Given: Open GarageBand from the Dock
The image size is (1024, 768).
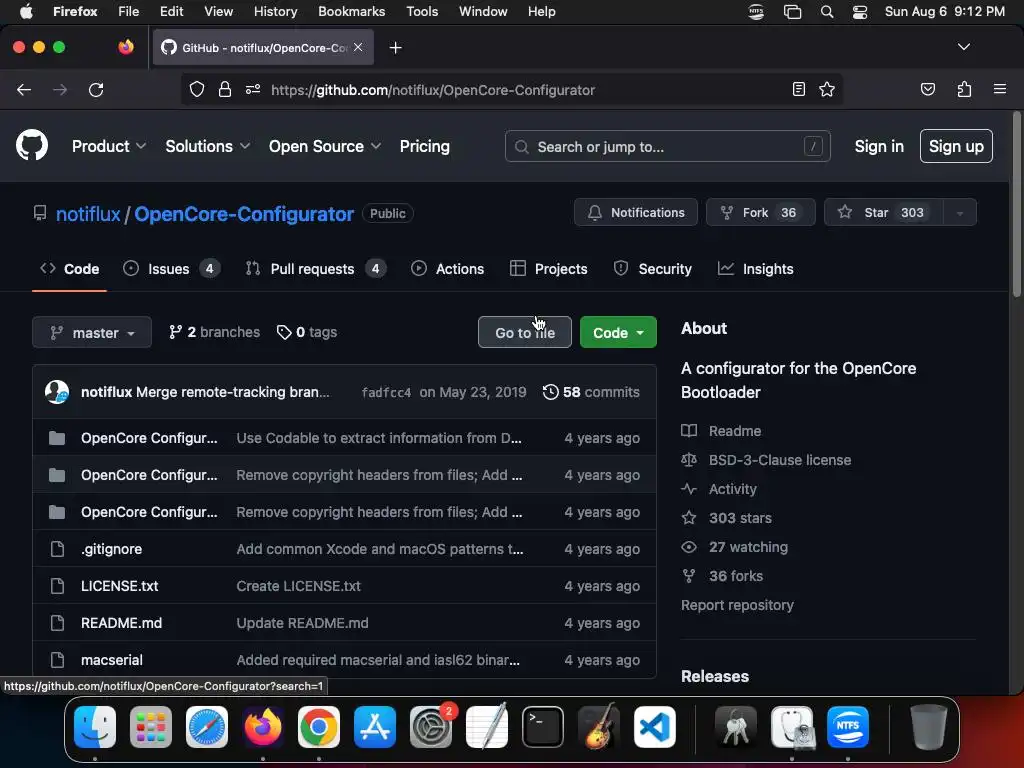Looking at the screenshot, I should click(599, 727).
